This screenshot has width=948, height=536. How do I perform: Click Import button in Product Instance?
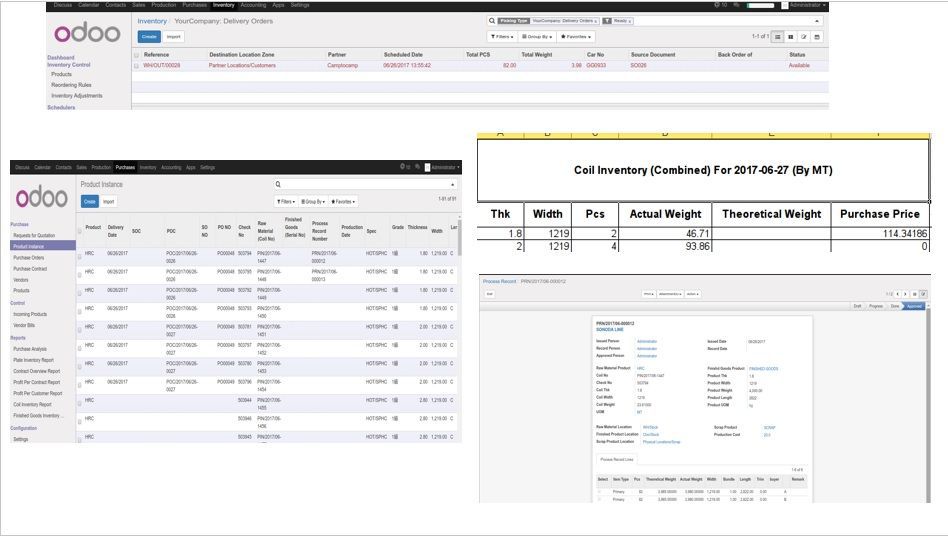click(109, 201)
